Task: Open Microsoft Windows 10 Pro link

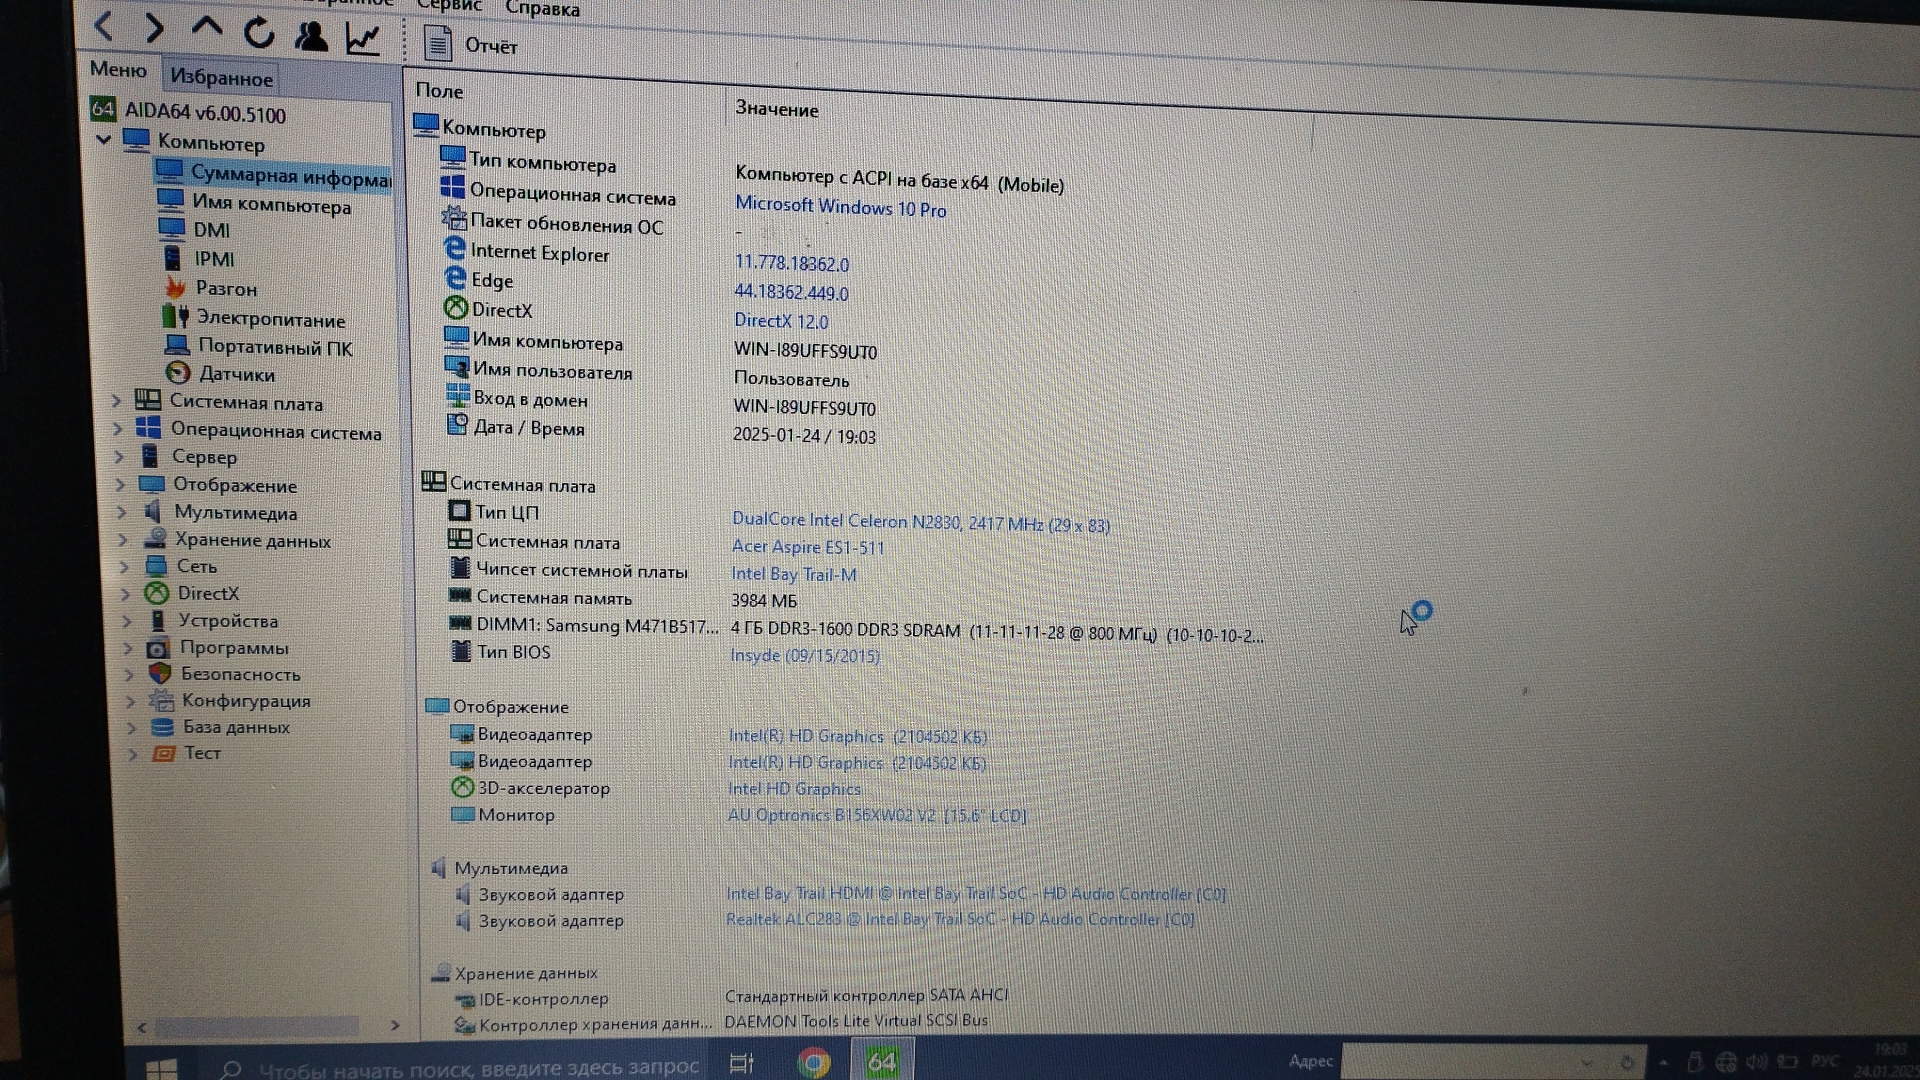Action: click(840, 207)
